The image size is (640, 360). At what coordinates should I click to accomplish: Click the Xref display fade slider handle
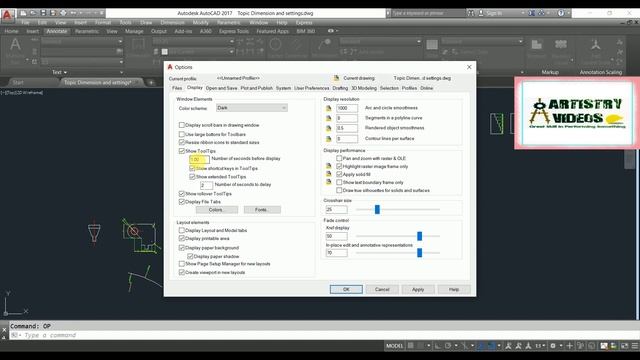coord(419,236)
